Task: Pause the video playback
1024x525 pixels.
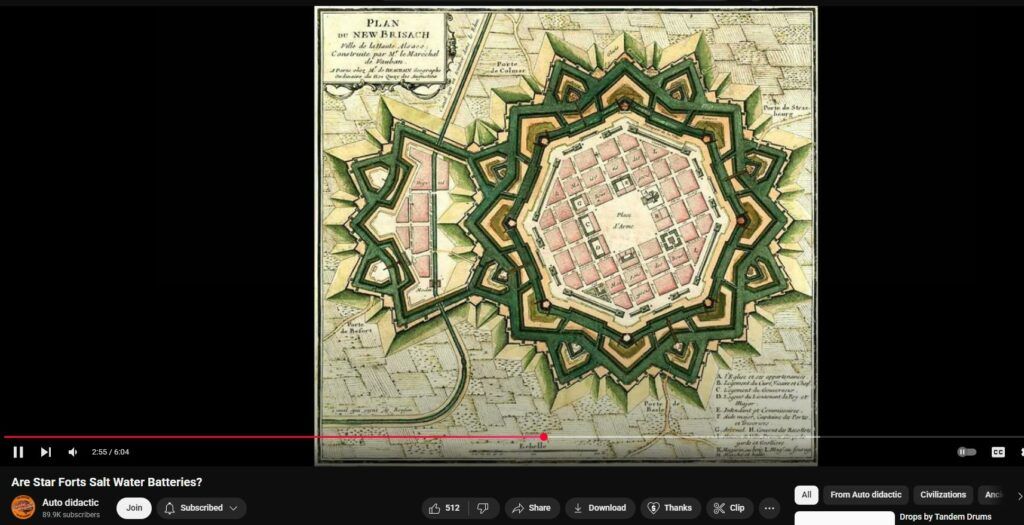Action: coord(18,452)
